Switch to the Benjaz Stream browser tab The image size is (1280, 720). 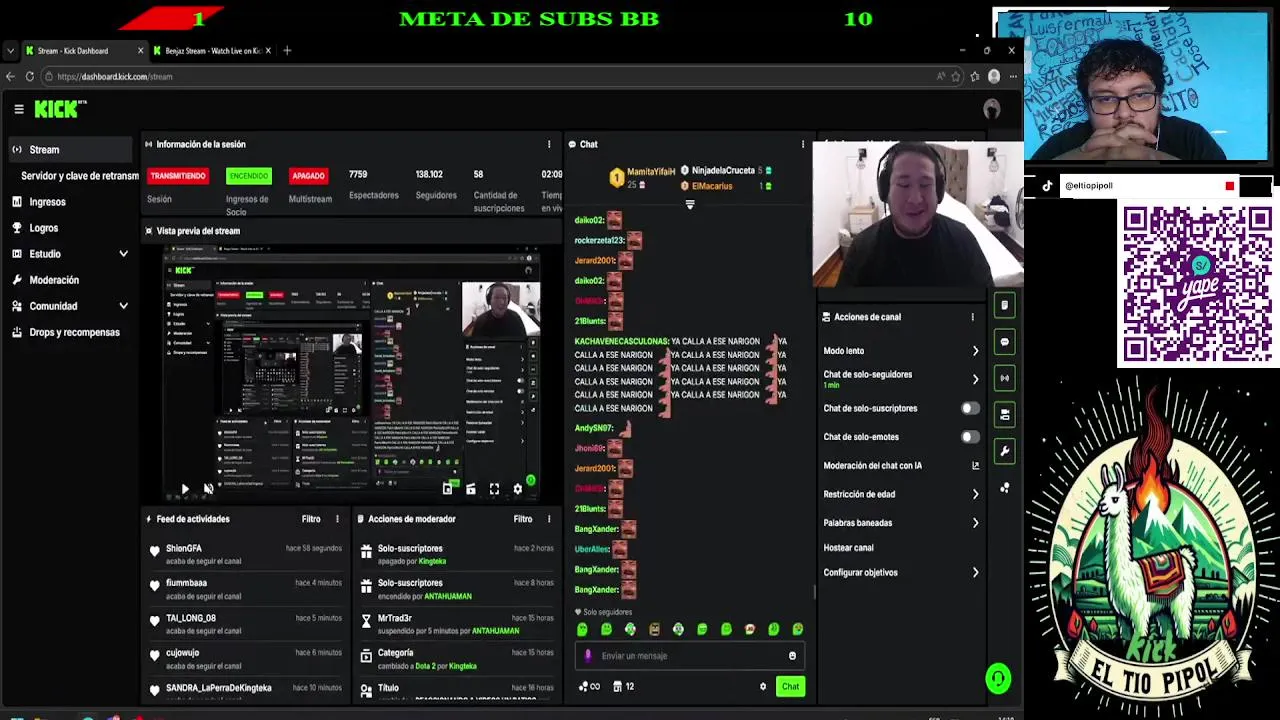coord(211,51)
